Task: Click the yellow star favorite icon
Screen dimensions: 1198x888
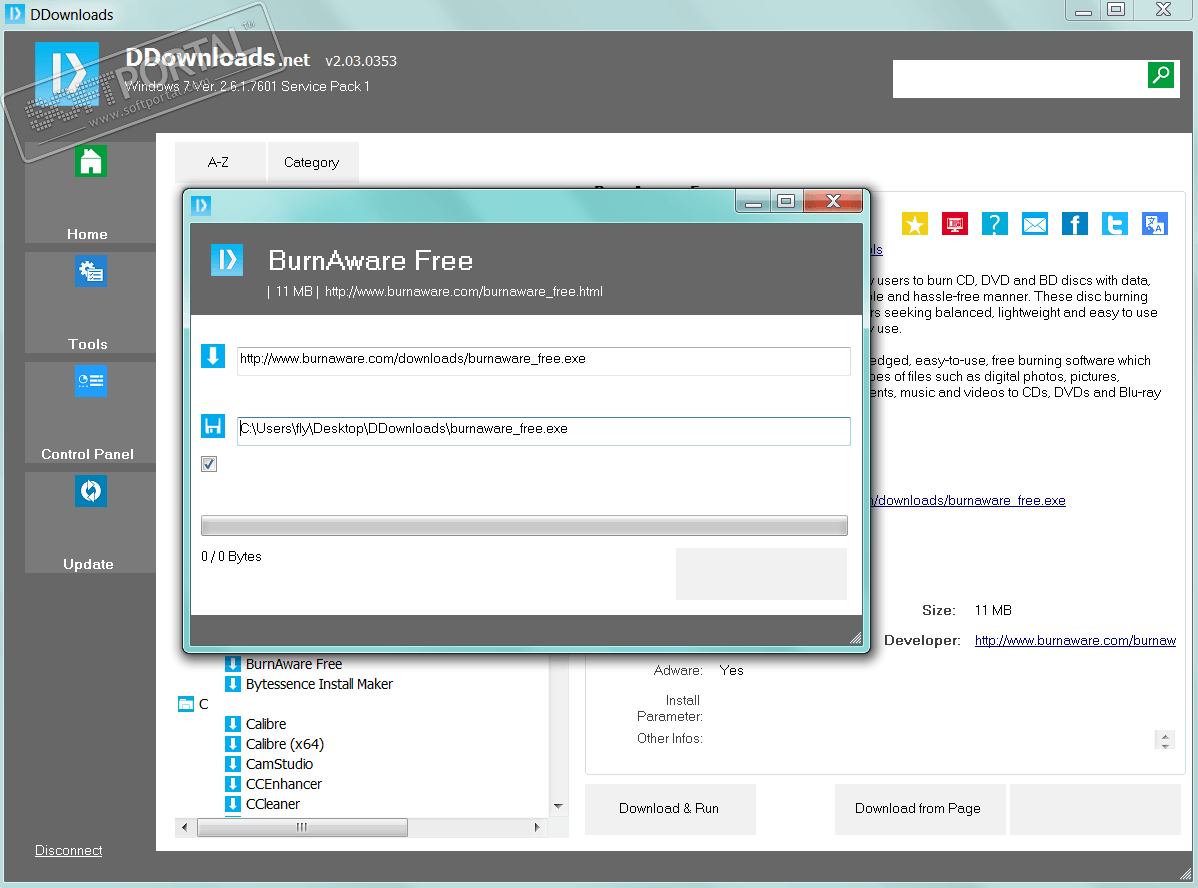Action: tap(915, 224)
